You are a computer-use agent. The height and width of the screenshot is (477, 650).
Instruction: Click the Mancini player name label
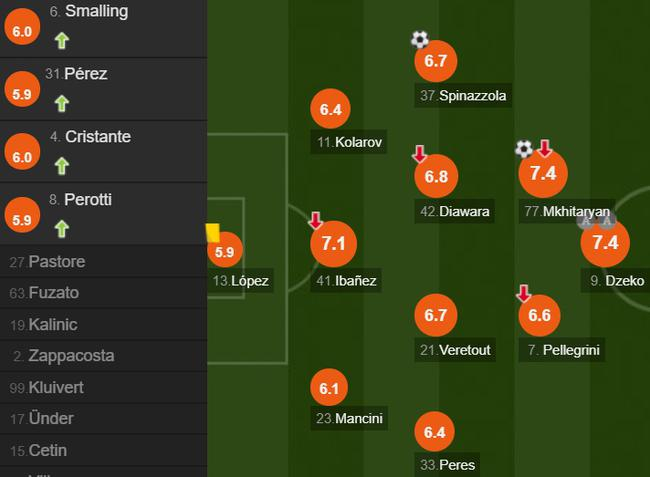(x=350, y=419)
